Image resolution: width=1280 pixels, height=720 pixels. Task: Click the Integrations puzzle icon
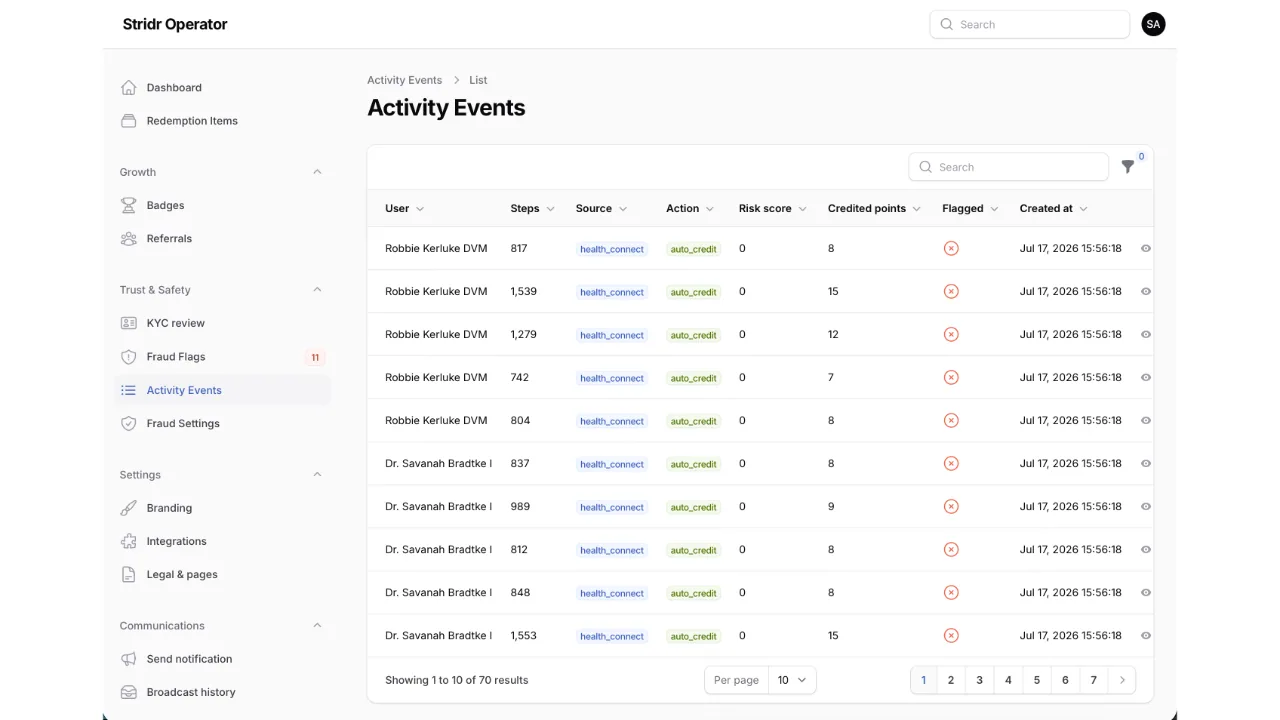(128, 541)
